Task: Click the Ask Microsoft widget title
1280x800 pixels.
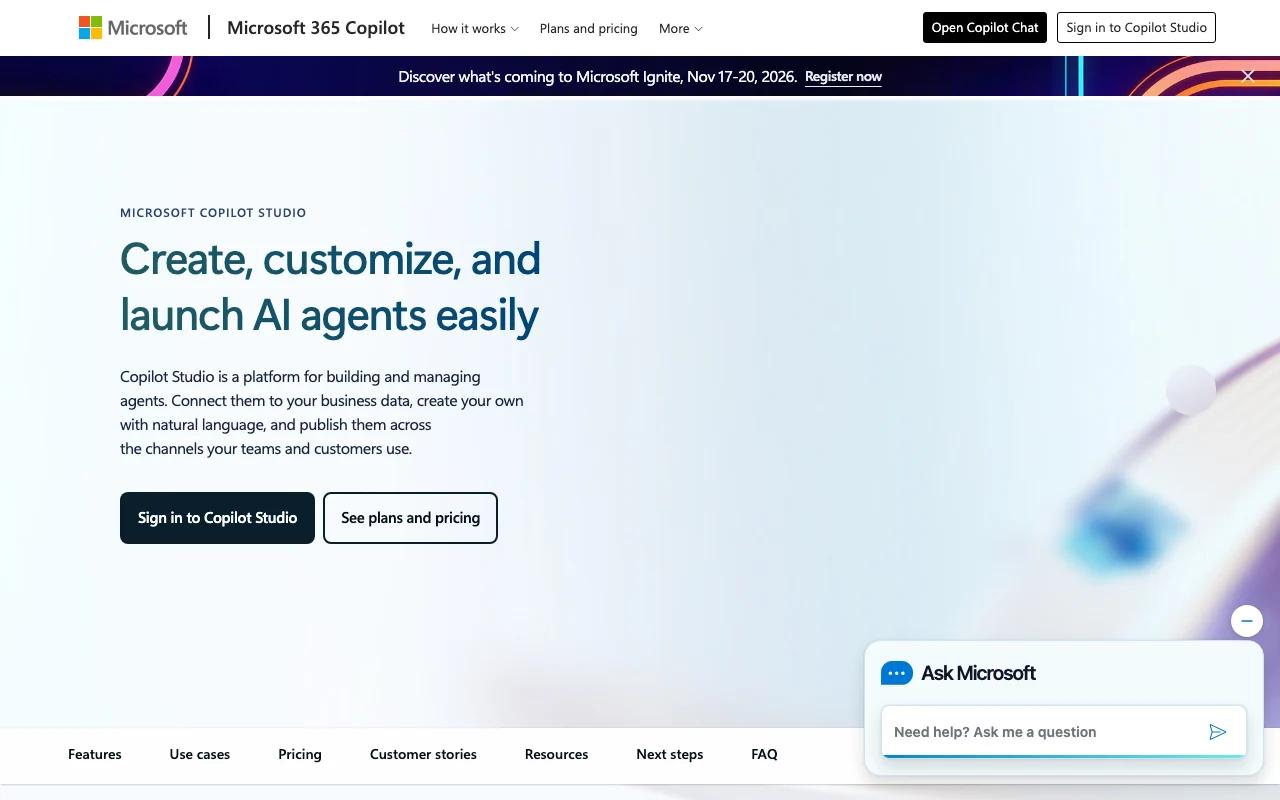Action: coord(978,673)
